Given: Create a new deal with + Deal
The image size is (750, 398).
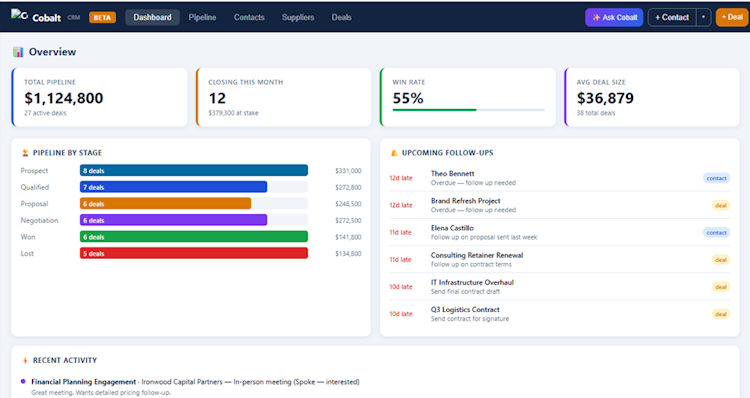Looking at the screenshot, I should (732, 17).
